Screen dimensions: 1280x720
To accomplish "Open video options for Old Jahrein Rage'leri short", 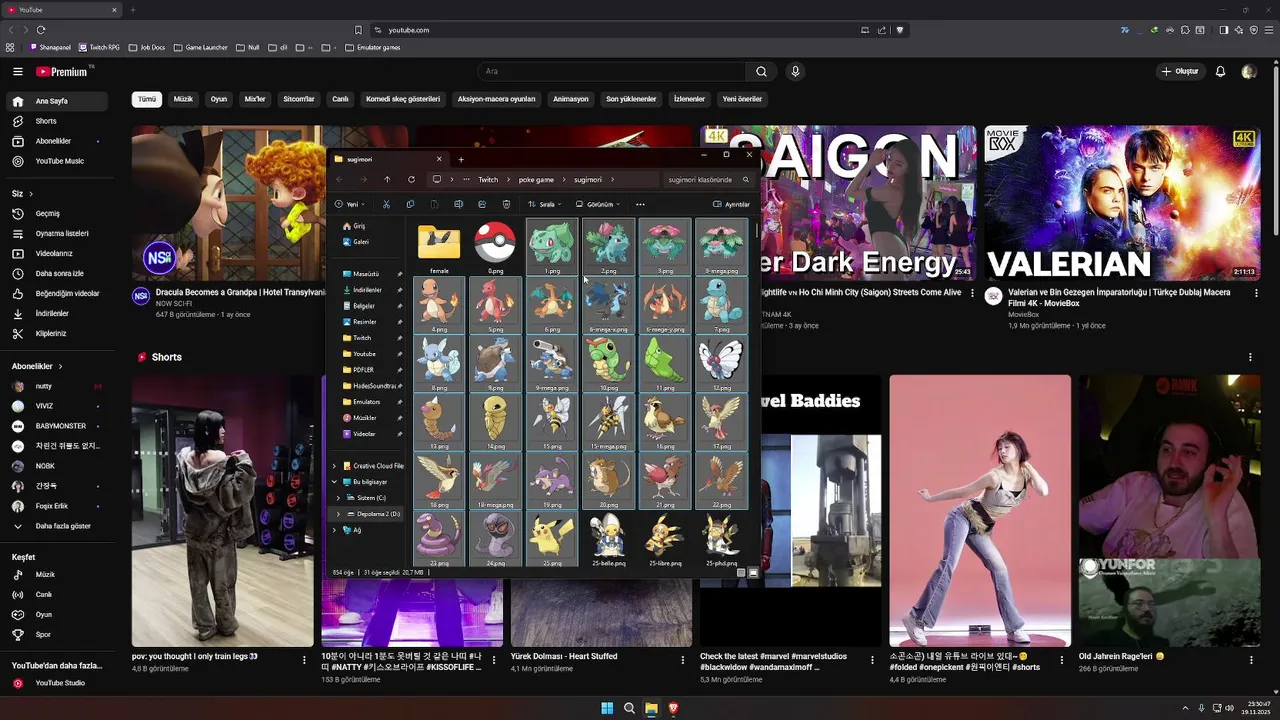I will 1250,660.
